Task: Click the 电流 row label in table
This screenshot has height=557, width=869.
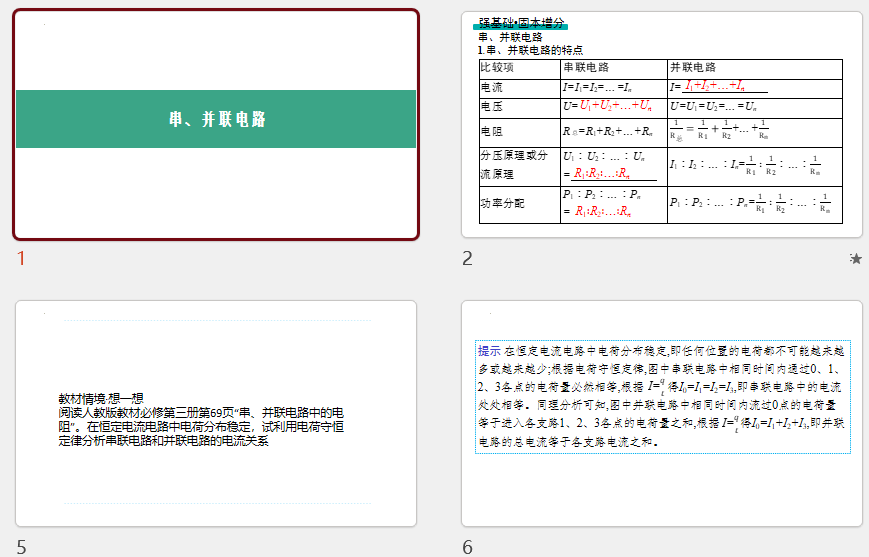Action: pyautogui.click(x=492, y=88)
